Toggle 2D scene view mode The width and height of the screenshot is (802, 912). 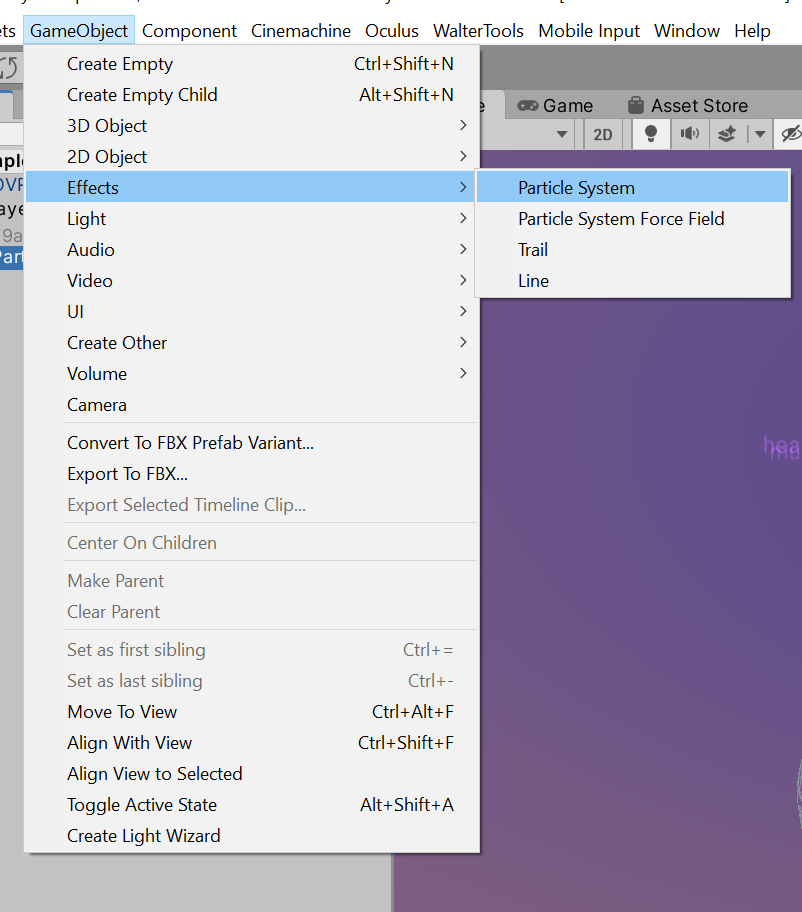[603, 134]
